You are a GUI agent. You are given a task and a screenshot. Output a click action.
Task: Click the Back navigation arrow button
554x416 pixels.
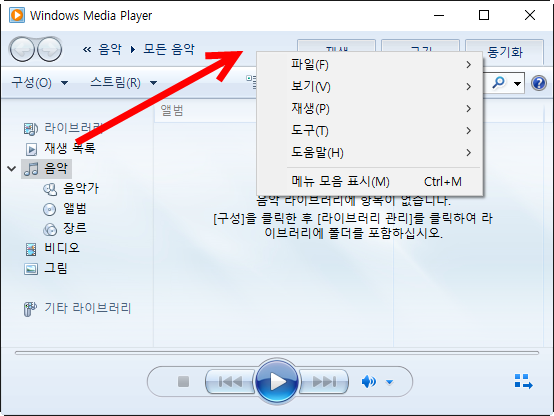22,49
